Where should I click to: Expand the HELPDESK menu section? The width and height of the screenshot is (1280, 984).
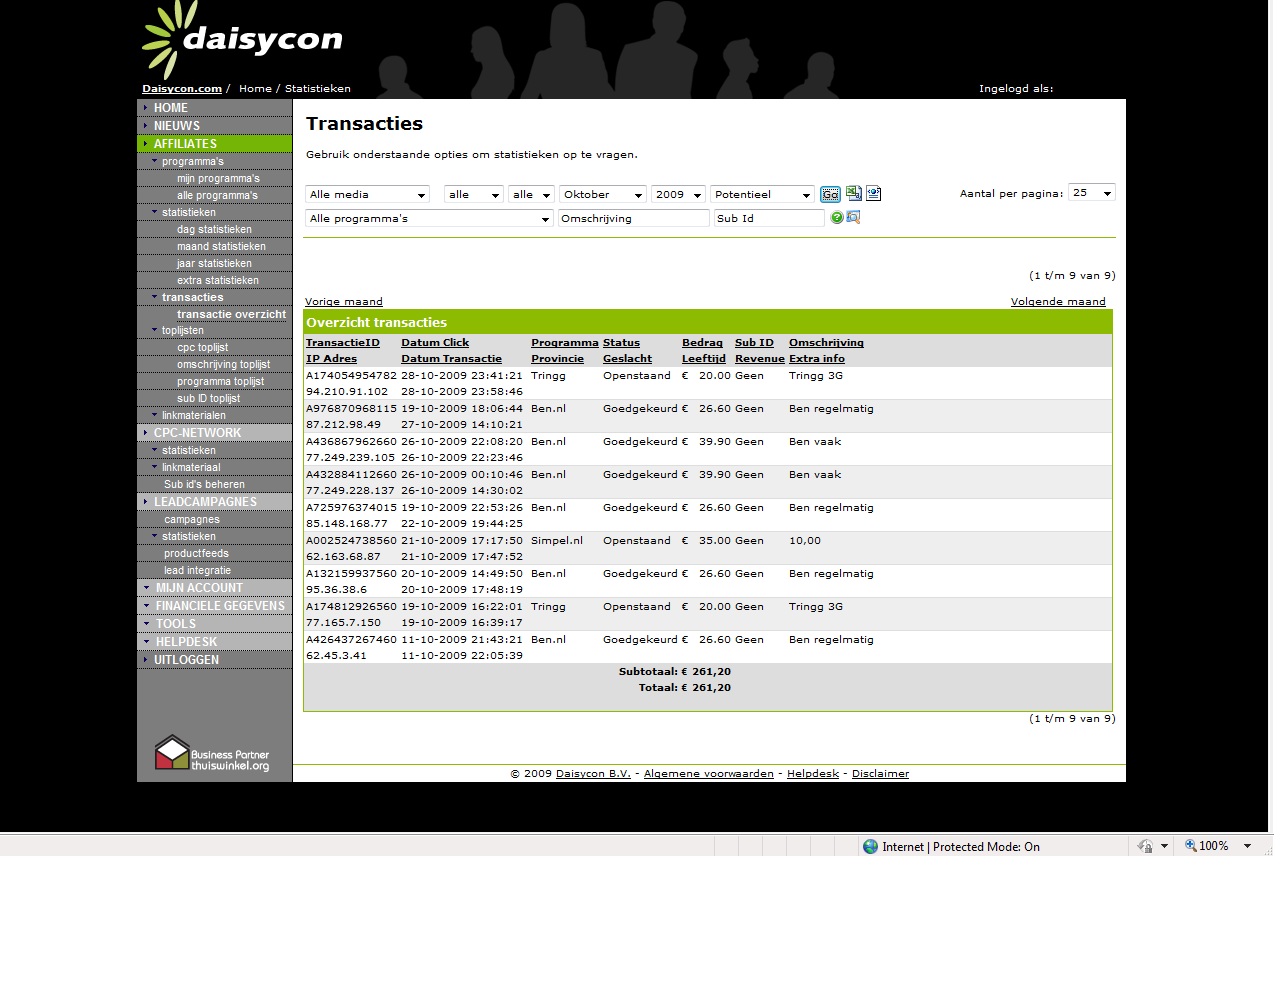(186, 642)
